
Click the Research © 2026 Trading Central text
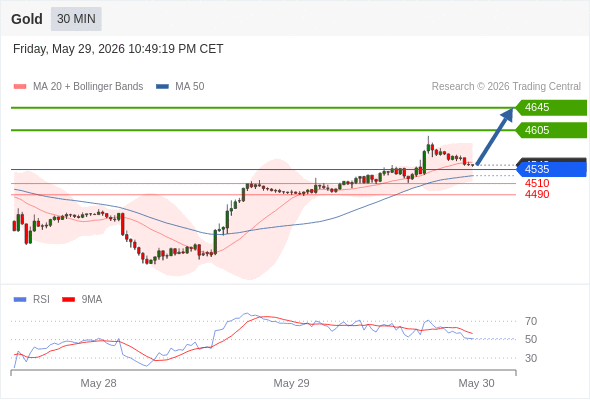pos(506,87)
